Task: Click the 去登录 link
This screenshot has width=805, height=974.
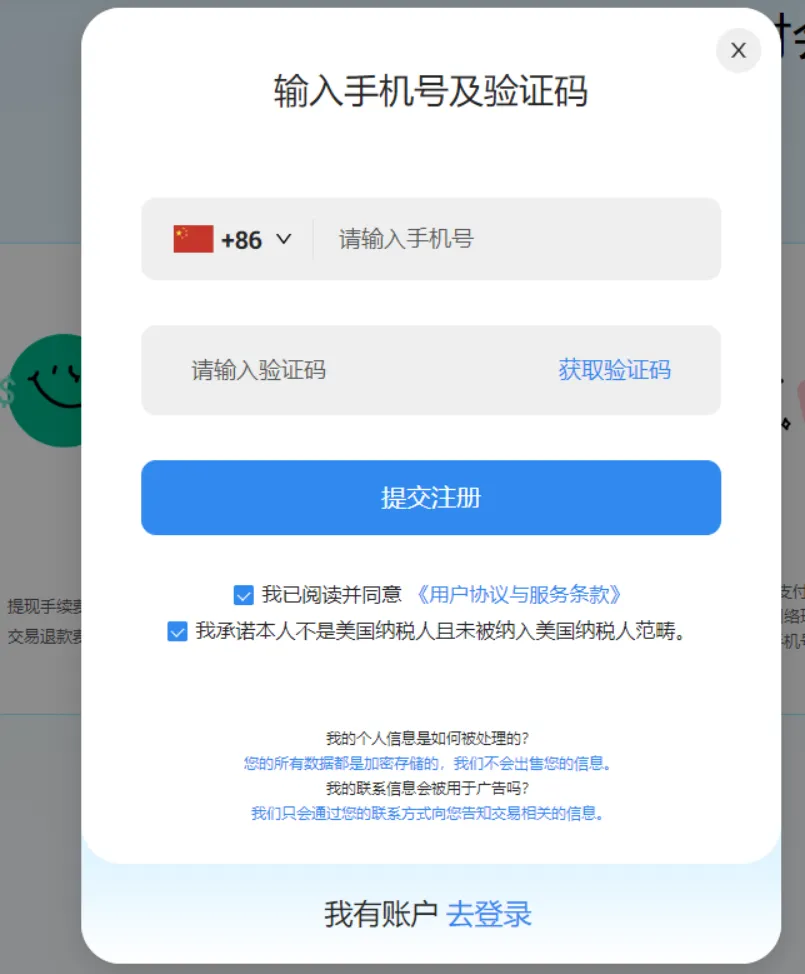Action: point(489,914)
